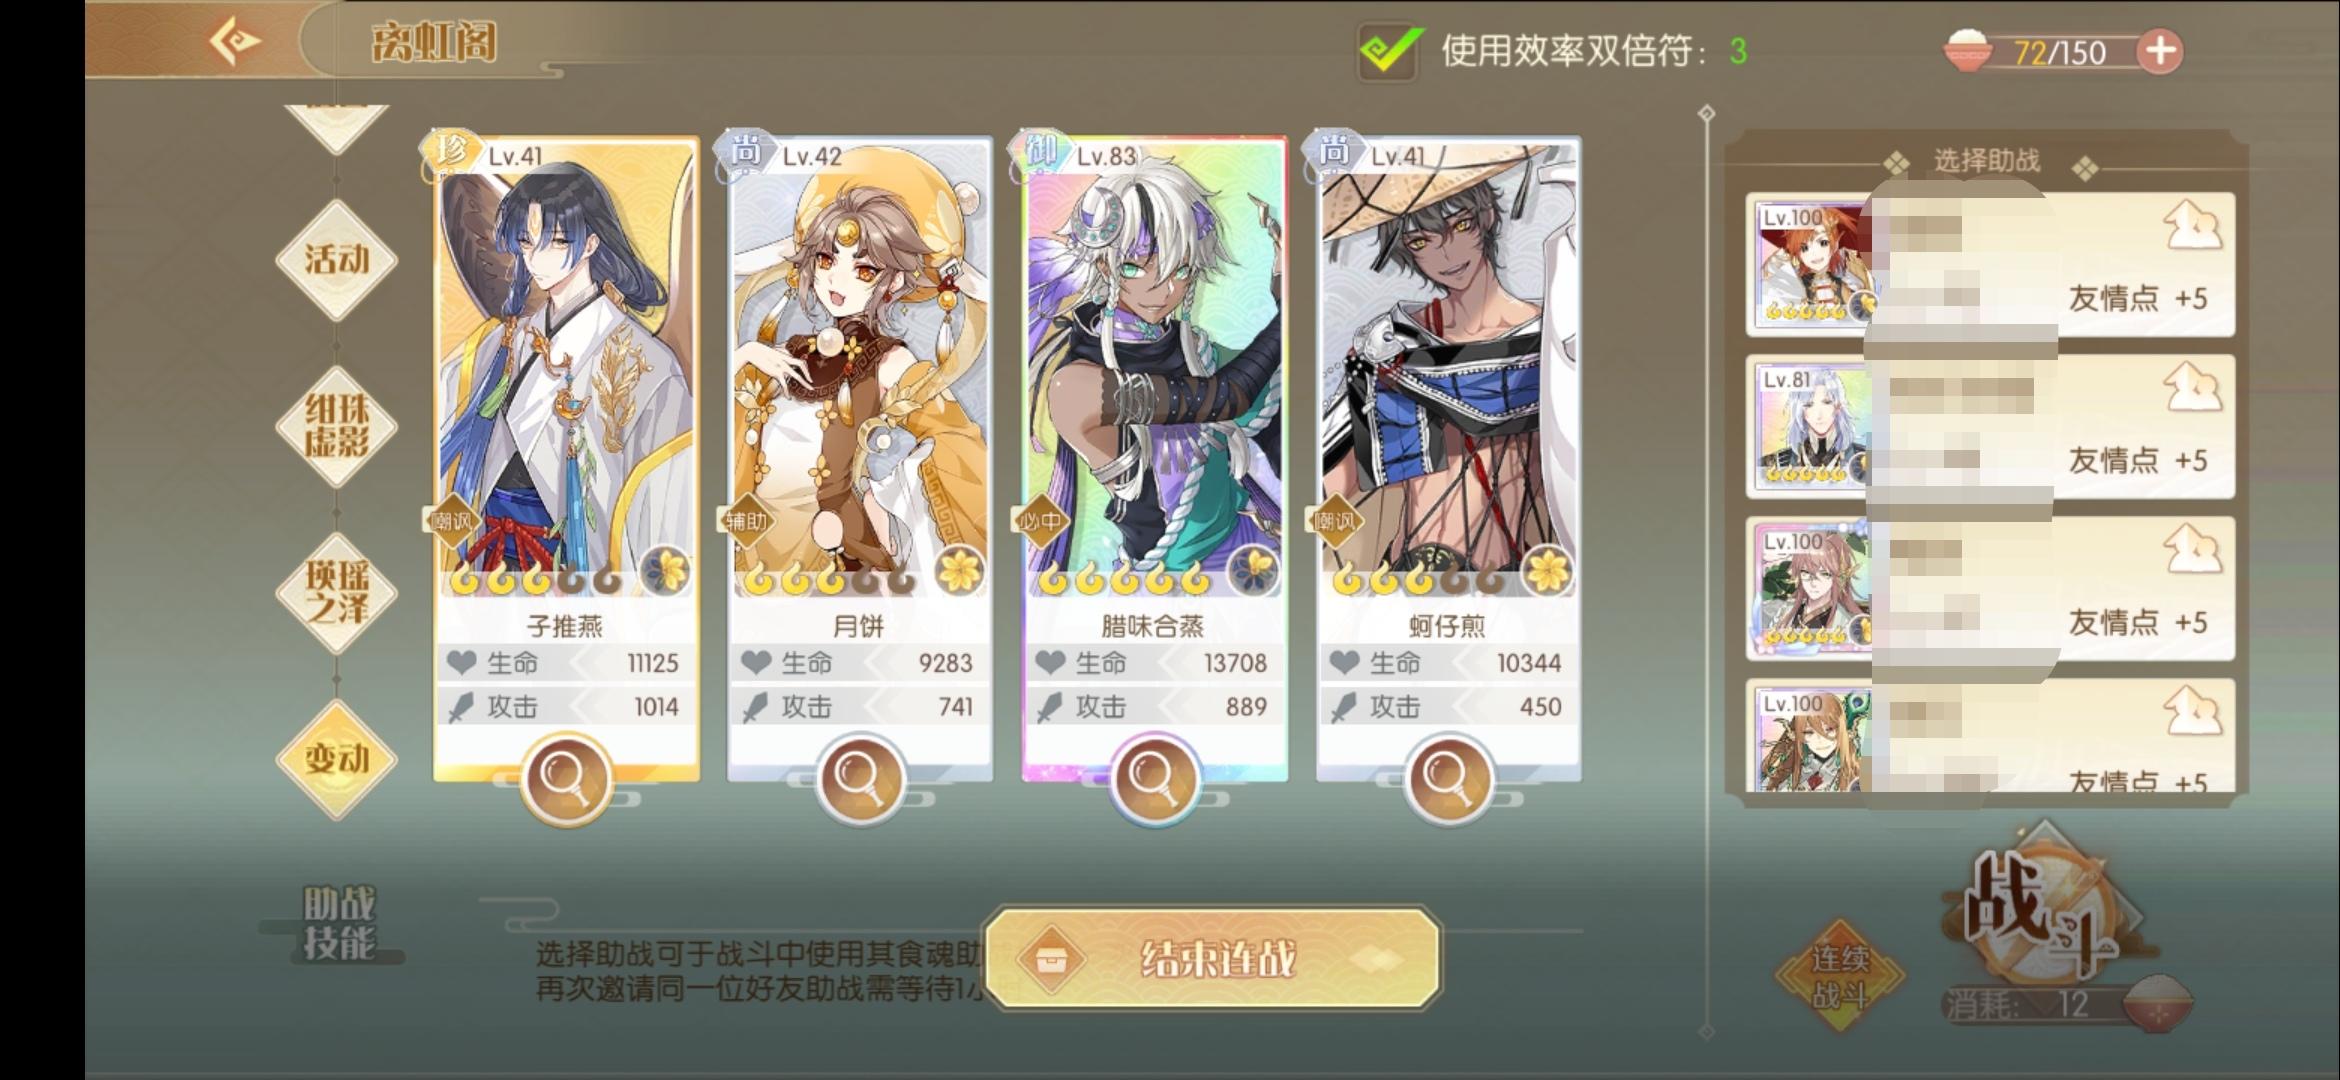The width and height of the screenshot is (2340, 1080).
Task: Inspect 子推燕 with magnifier icon
Action: pos(565,779)
